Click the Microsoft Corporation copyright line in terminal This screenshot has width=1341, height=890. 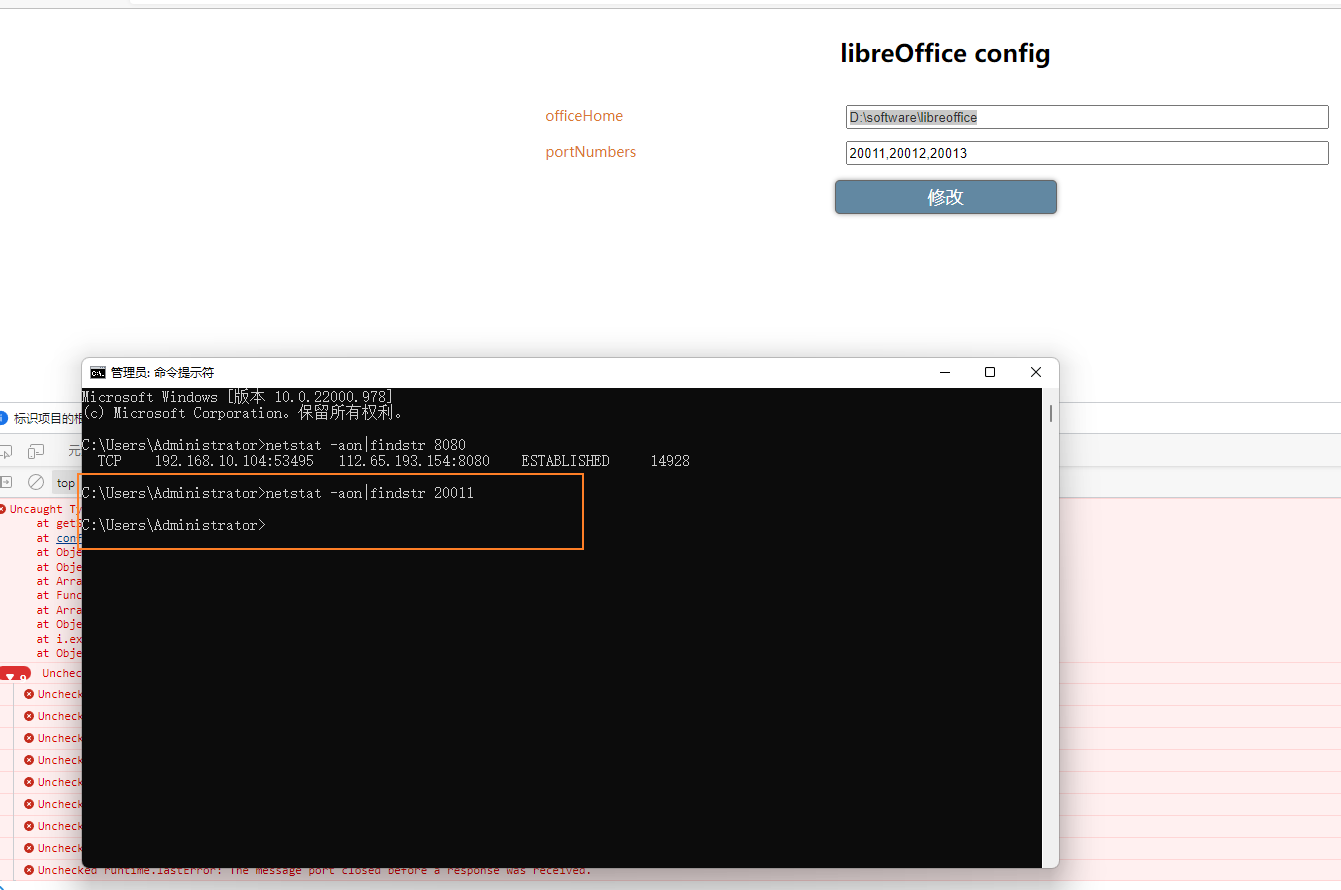(243, 413)
